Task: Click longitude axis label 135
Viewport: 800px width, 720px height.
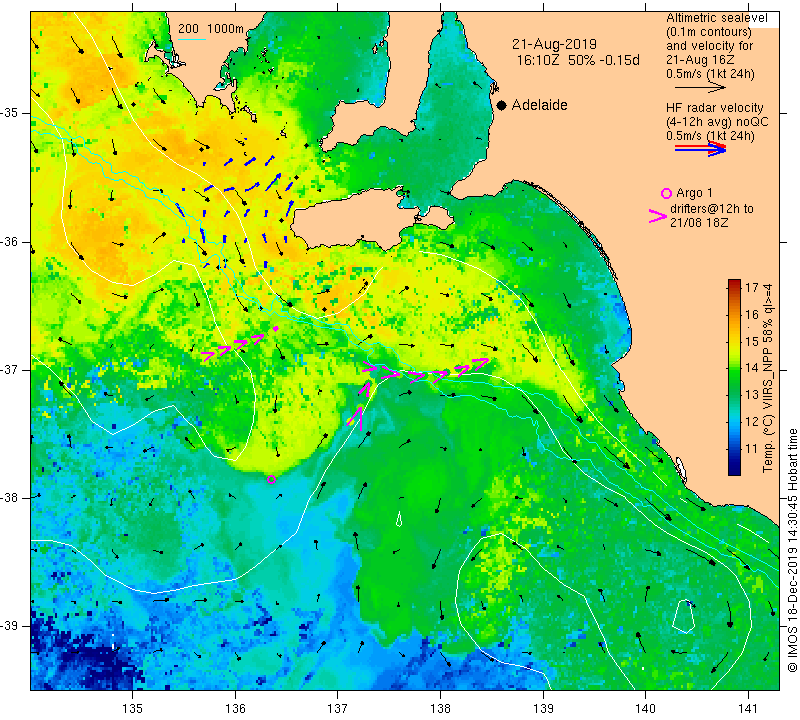Action: (x=133, y=708)
